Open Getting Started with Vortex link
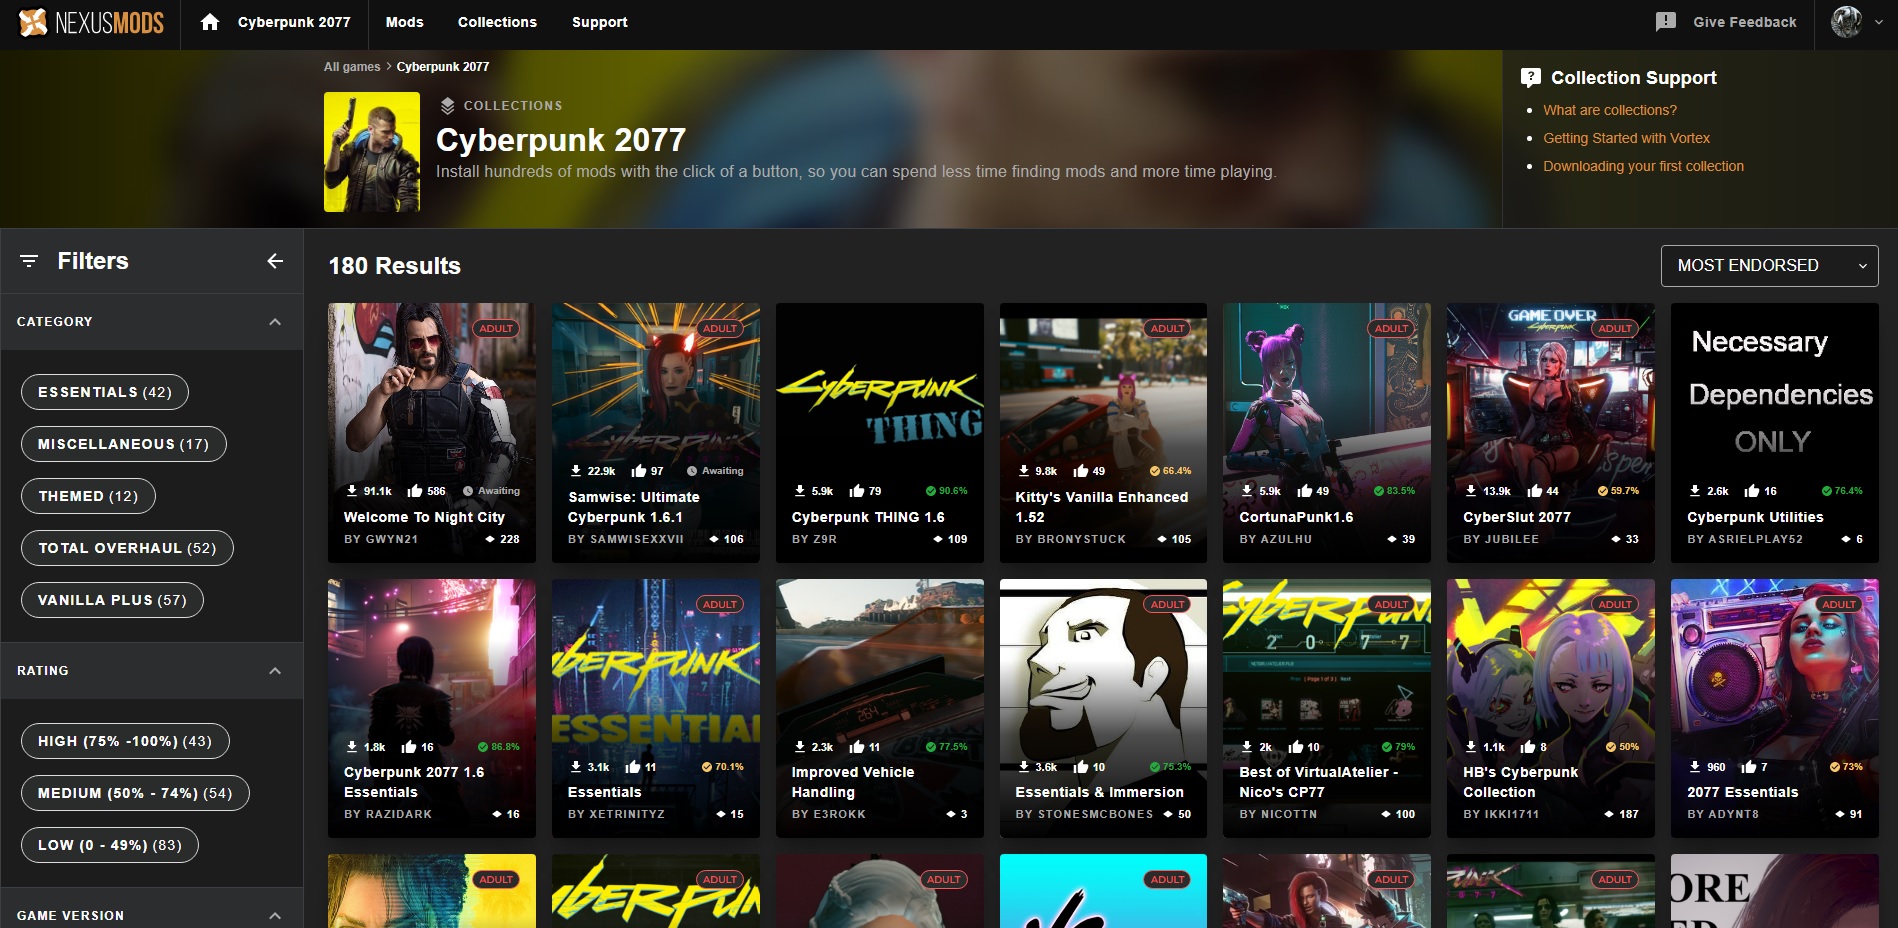 pyautogui.click(x=1627, y=138)
